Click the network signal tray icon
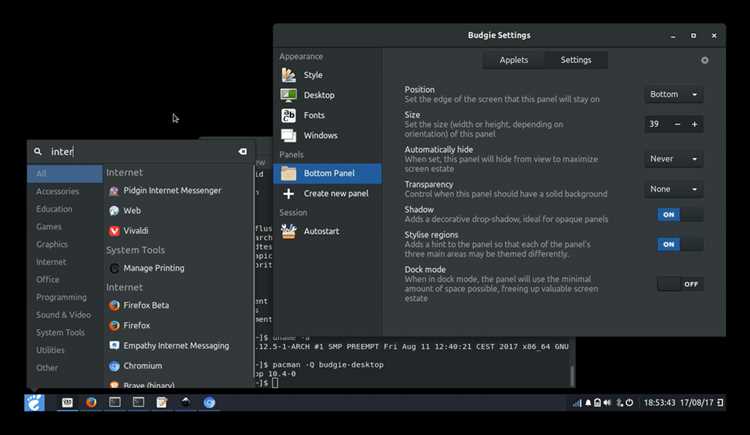The height and width of the screenshot is (435, 750). (577, 403)
